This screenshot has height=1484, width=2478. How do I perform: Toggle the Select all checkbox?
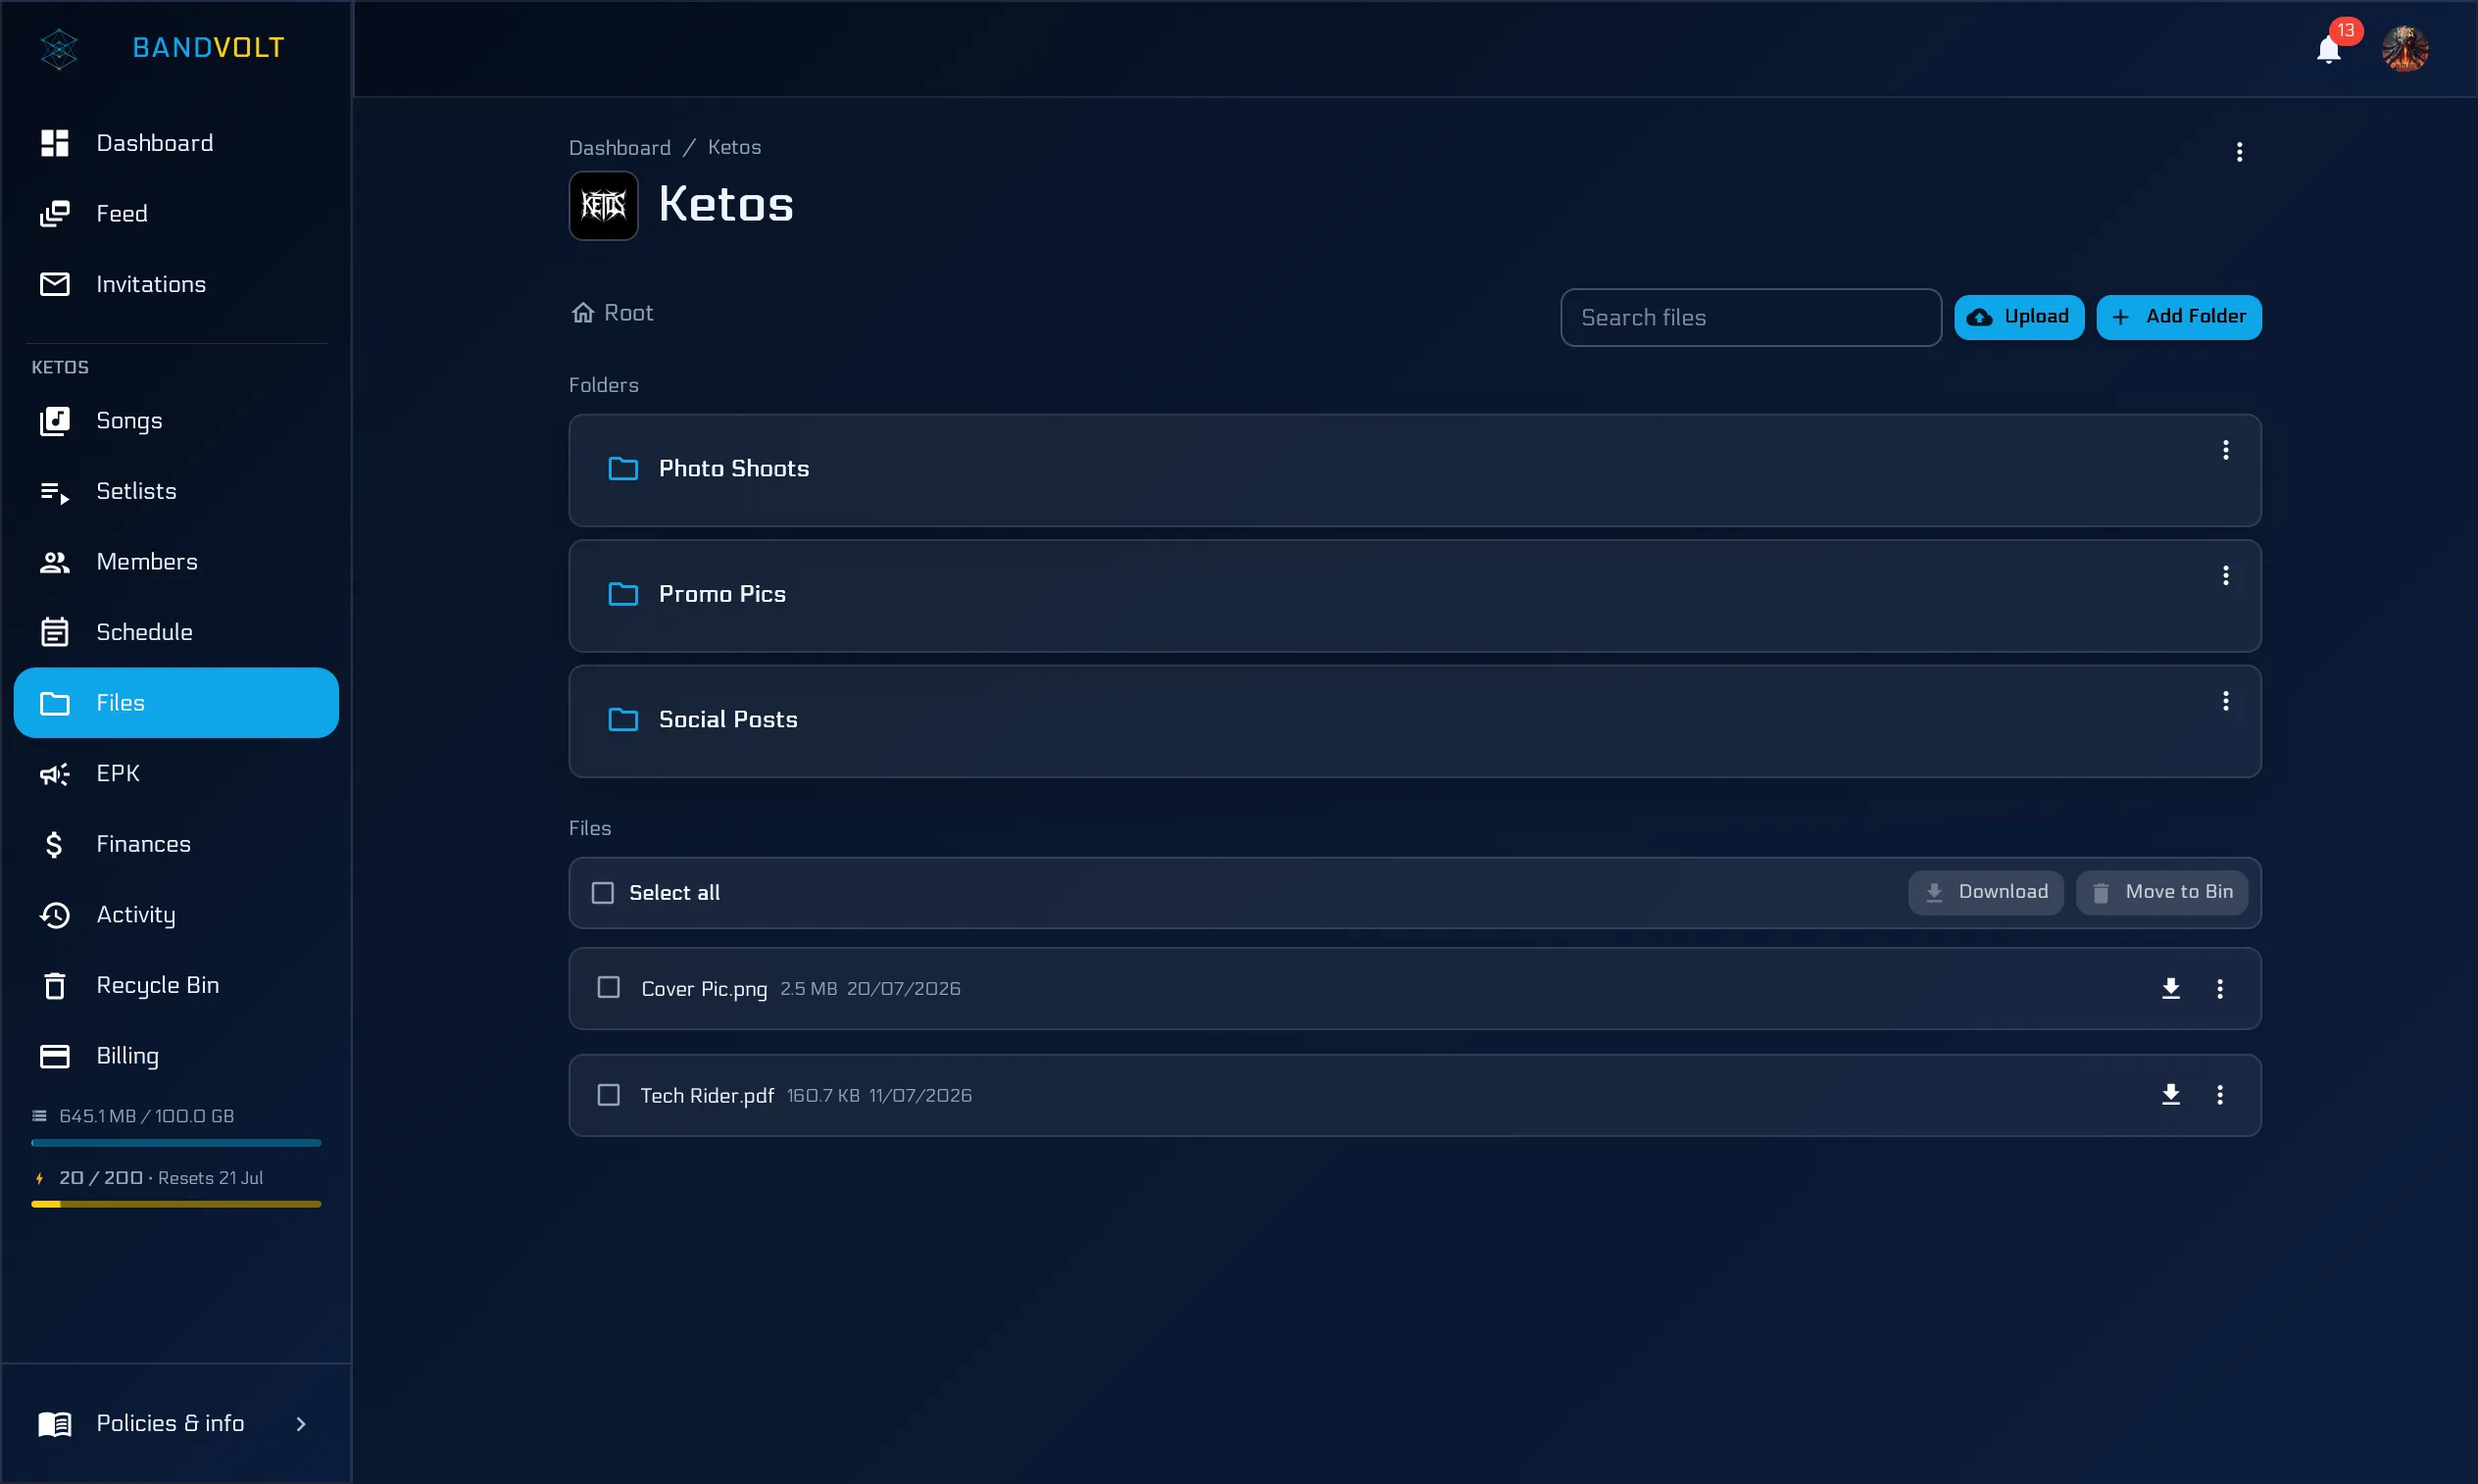603,893
